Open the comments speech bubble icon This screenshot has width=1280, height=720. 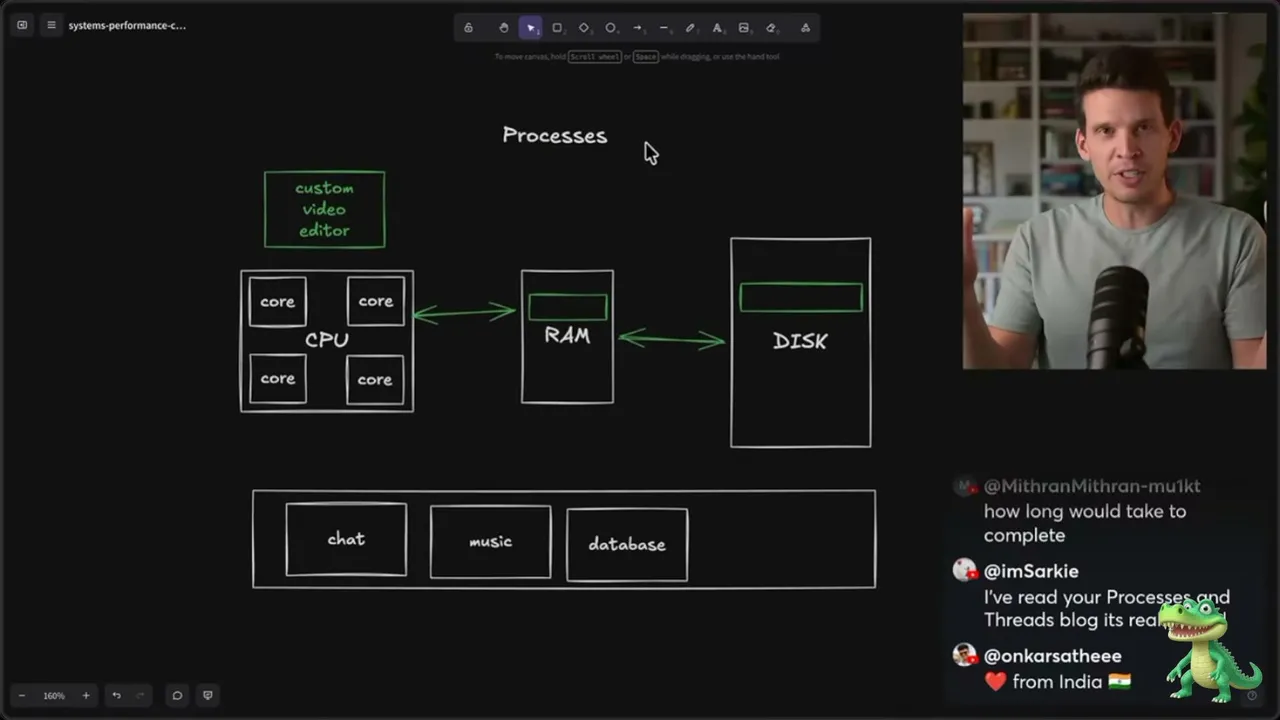click(x=177, y=695)
